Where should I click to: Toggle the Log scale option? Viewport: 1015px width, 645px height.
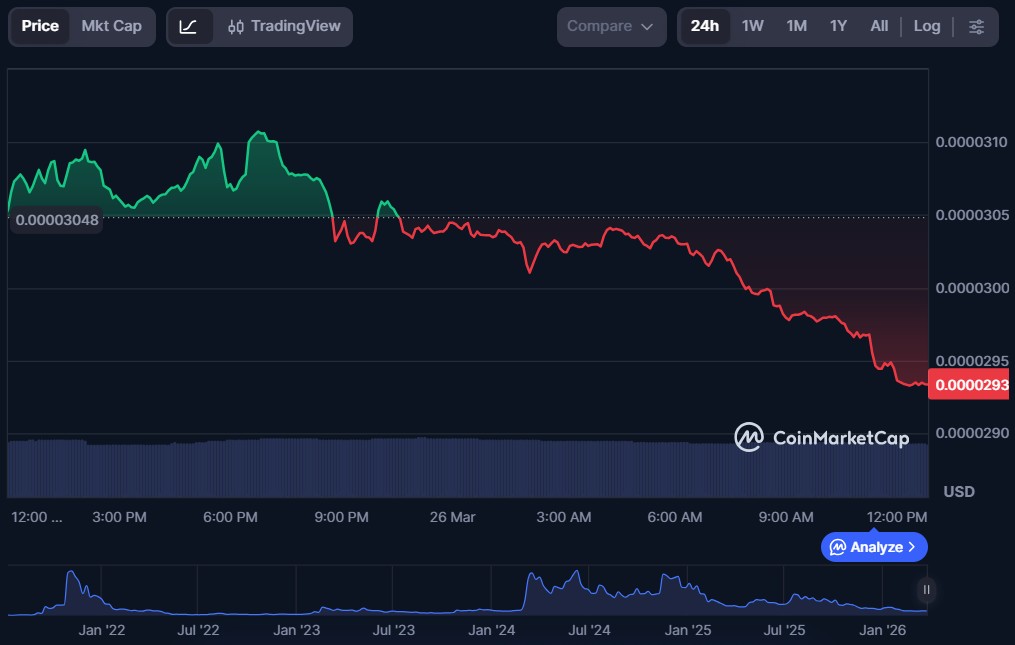[x=926, y=27]
